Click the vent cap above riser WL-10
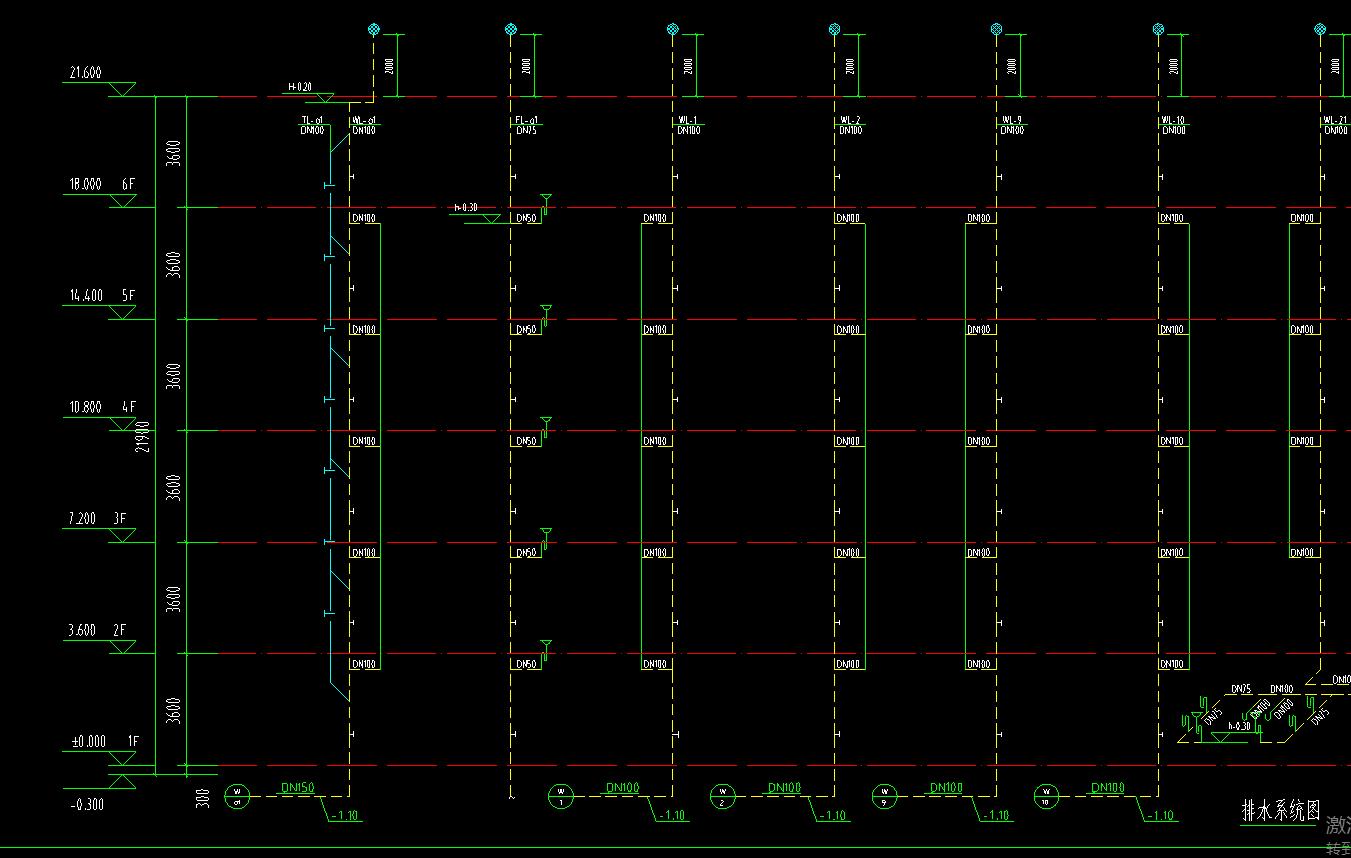 point(1159,29)
